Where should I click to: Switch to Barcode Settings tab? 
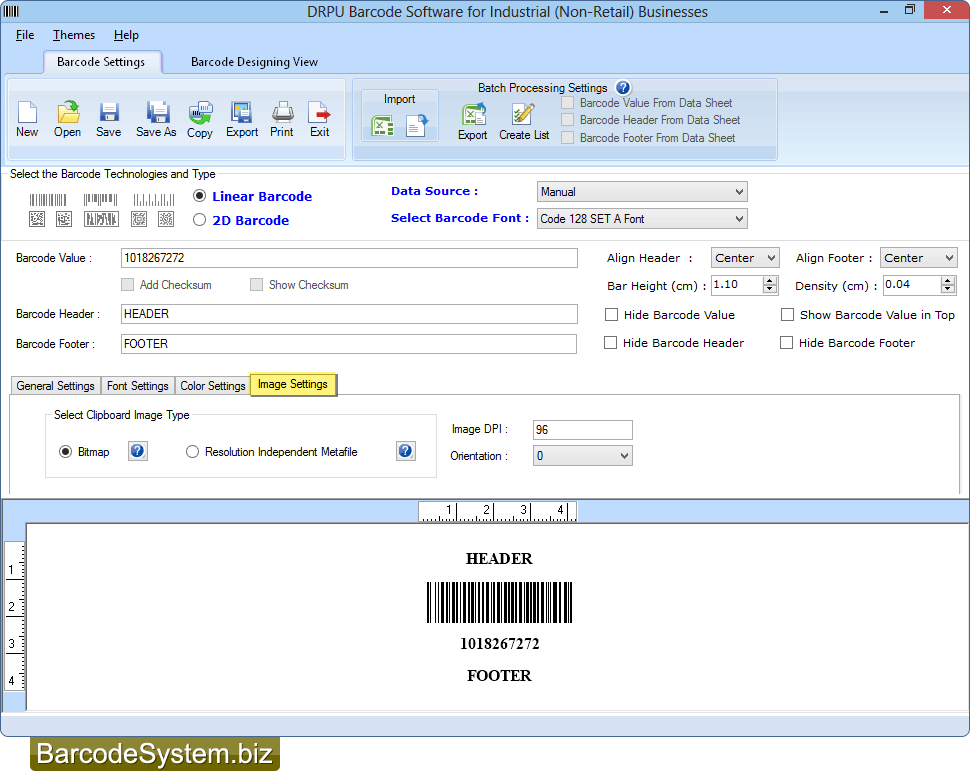tap(101, 62)
